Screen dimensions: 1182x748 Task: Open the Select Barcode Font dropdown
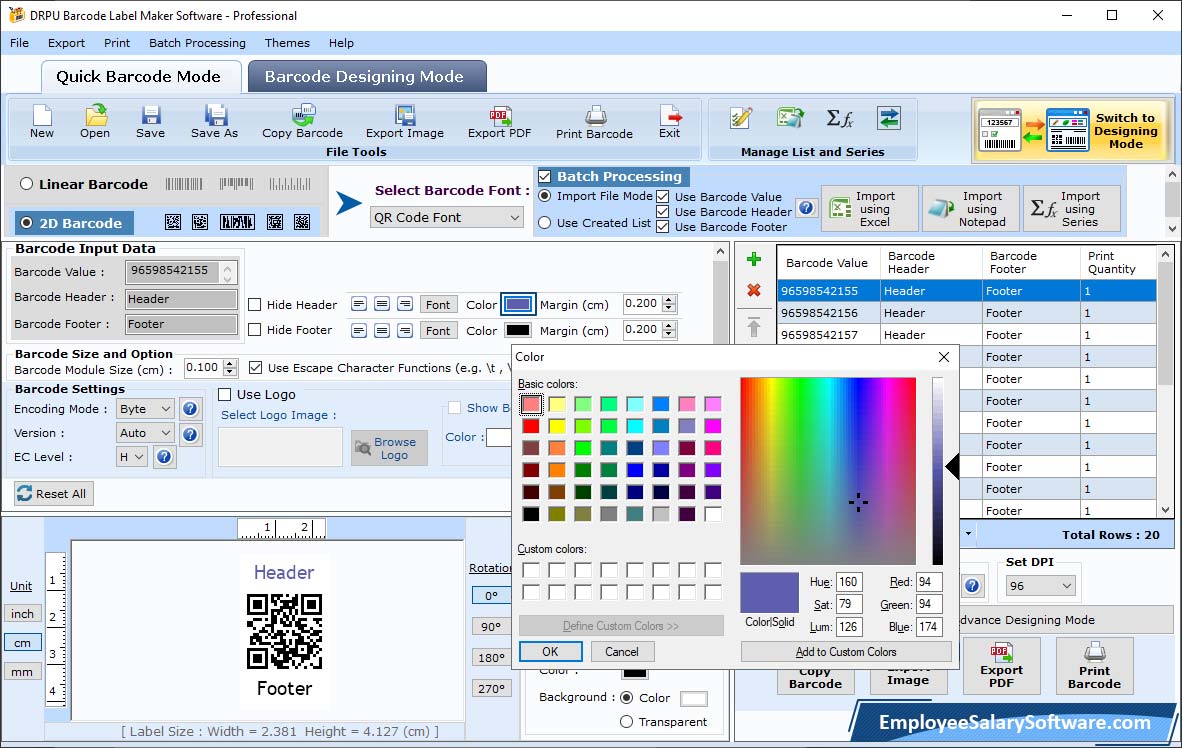447,218
